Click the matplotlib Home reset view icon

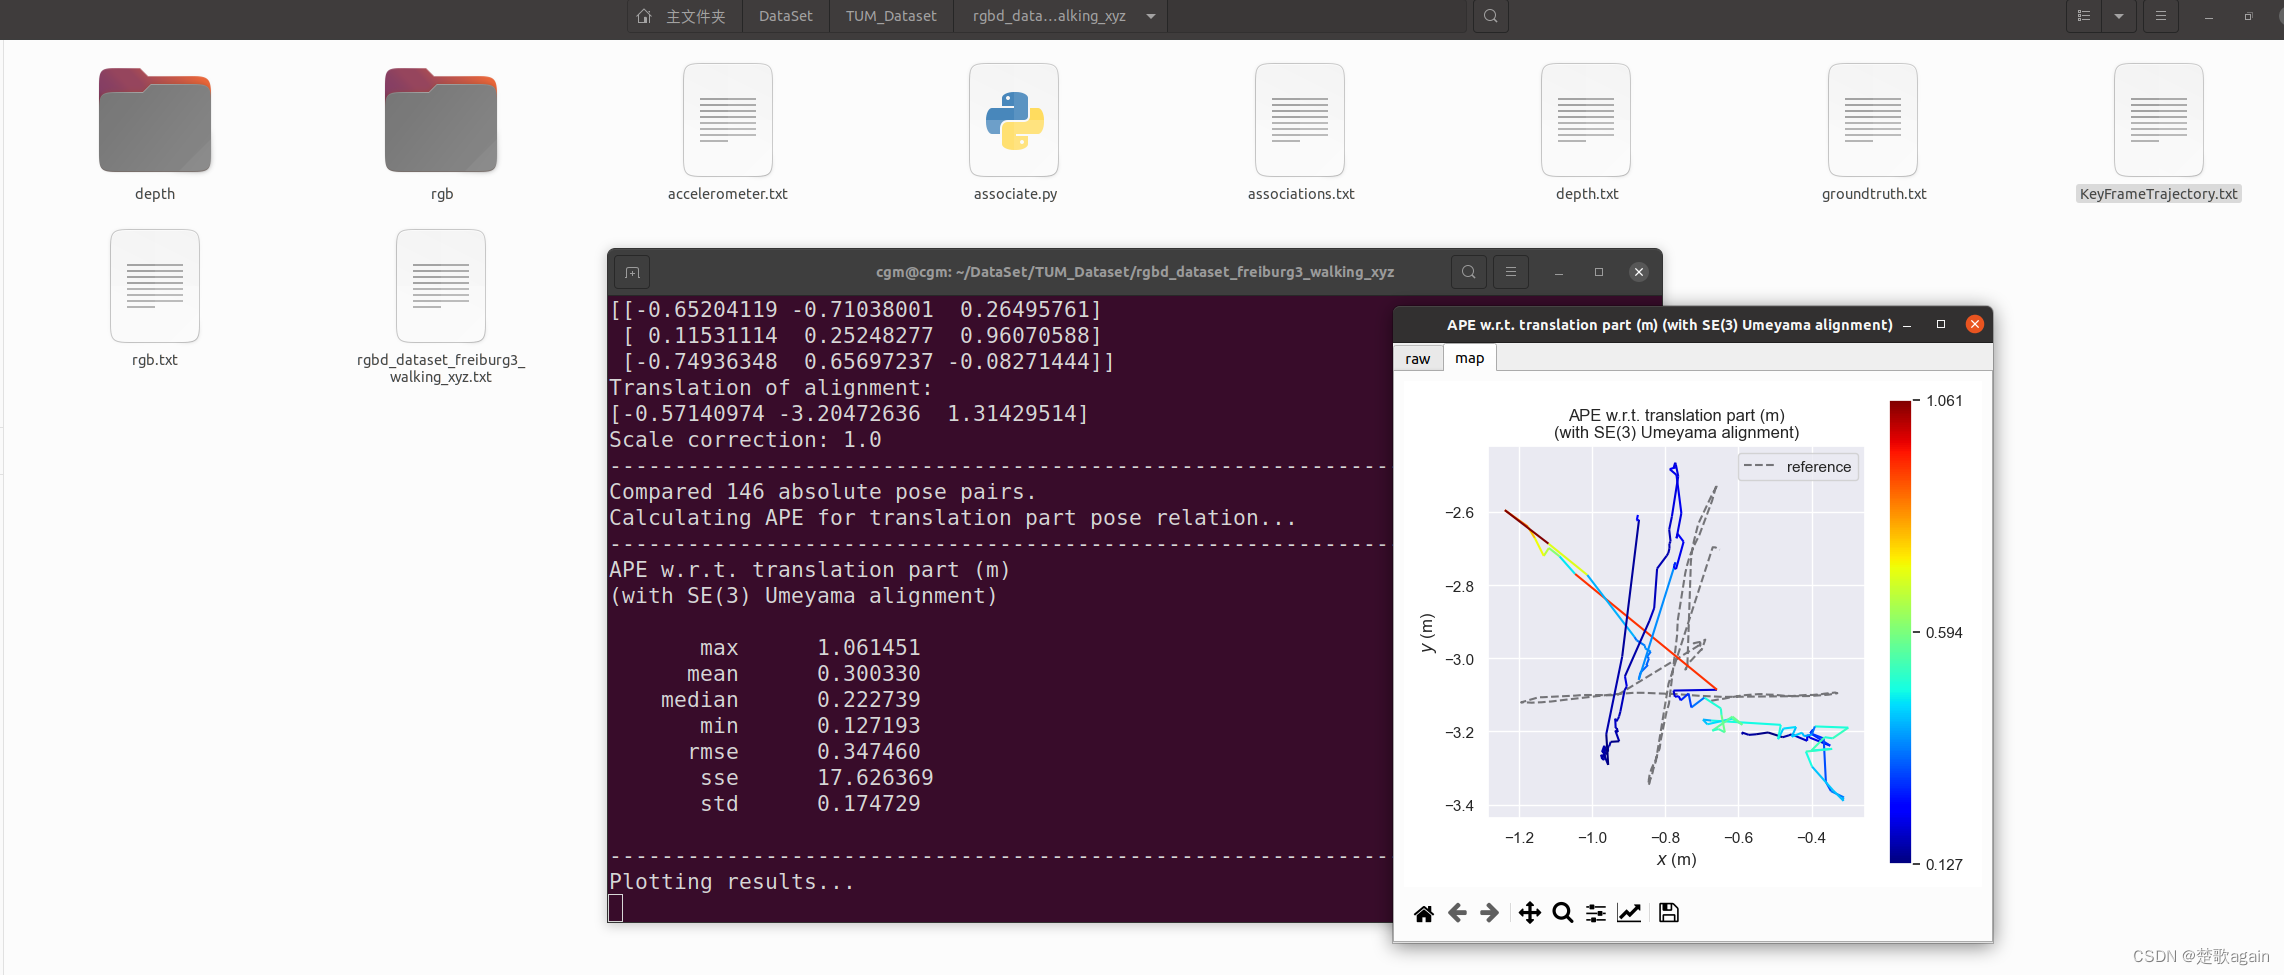(x=1424, y=913)
